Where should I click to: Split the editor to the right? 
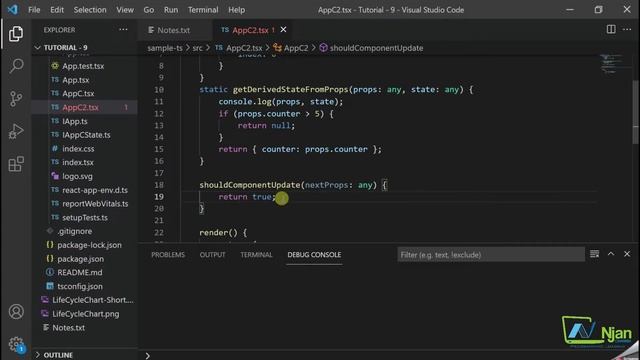[x=611, y=29]
